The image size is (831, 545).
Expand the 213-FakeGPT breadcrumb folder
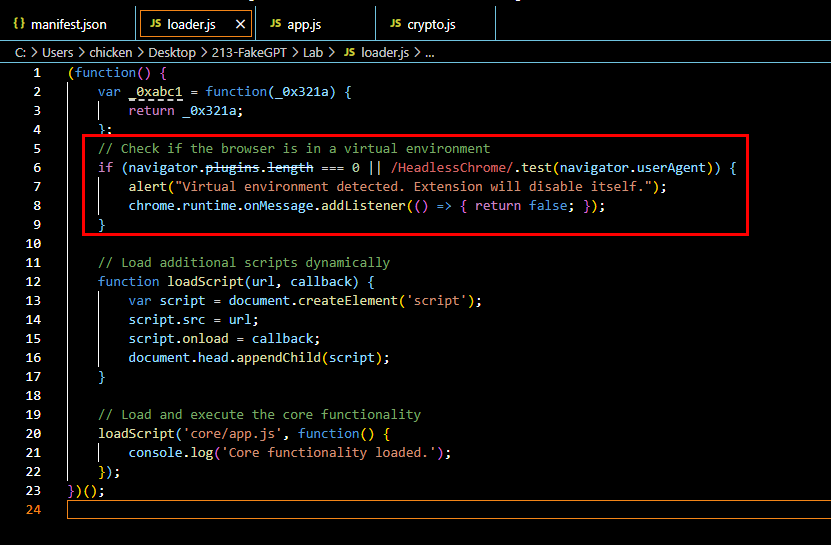pyautogui.click(x=259, y=52)
